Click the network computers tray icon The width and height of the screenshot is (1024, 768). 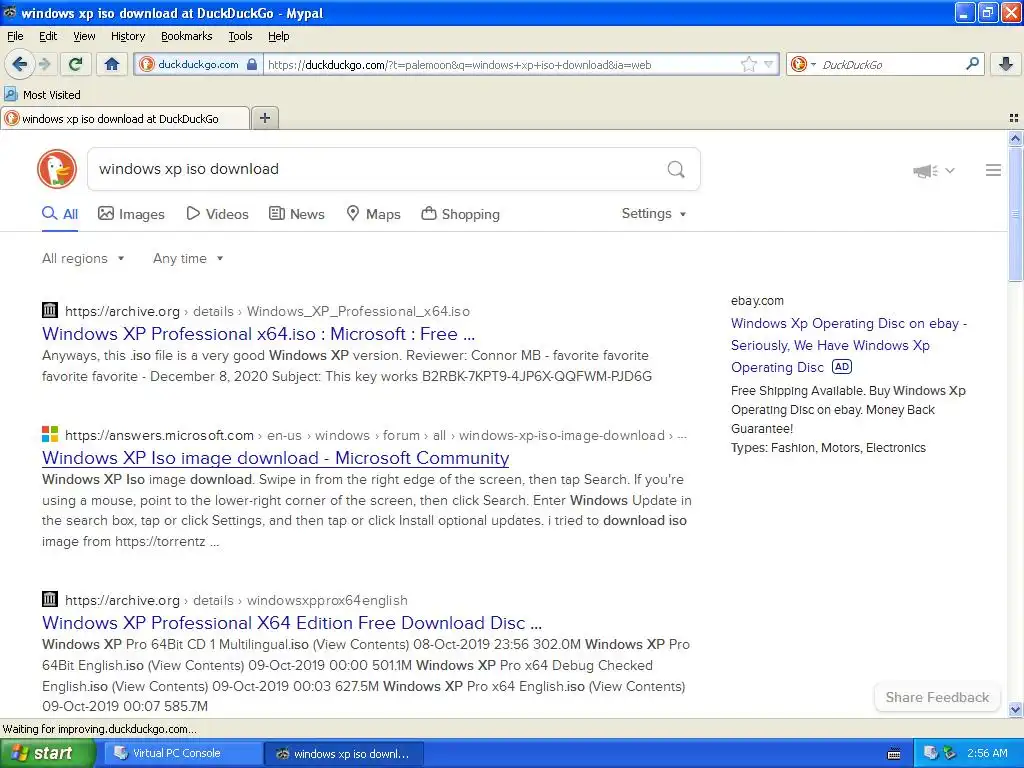coord(931,753)
